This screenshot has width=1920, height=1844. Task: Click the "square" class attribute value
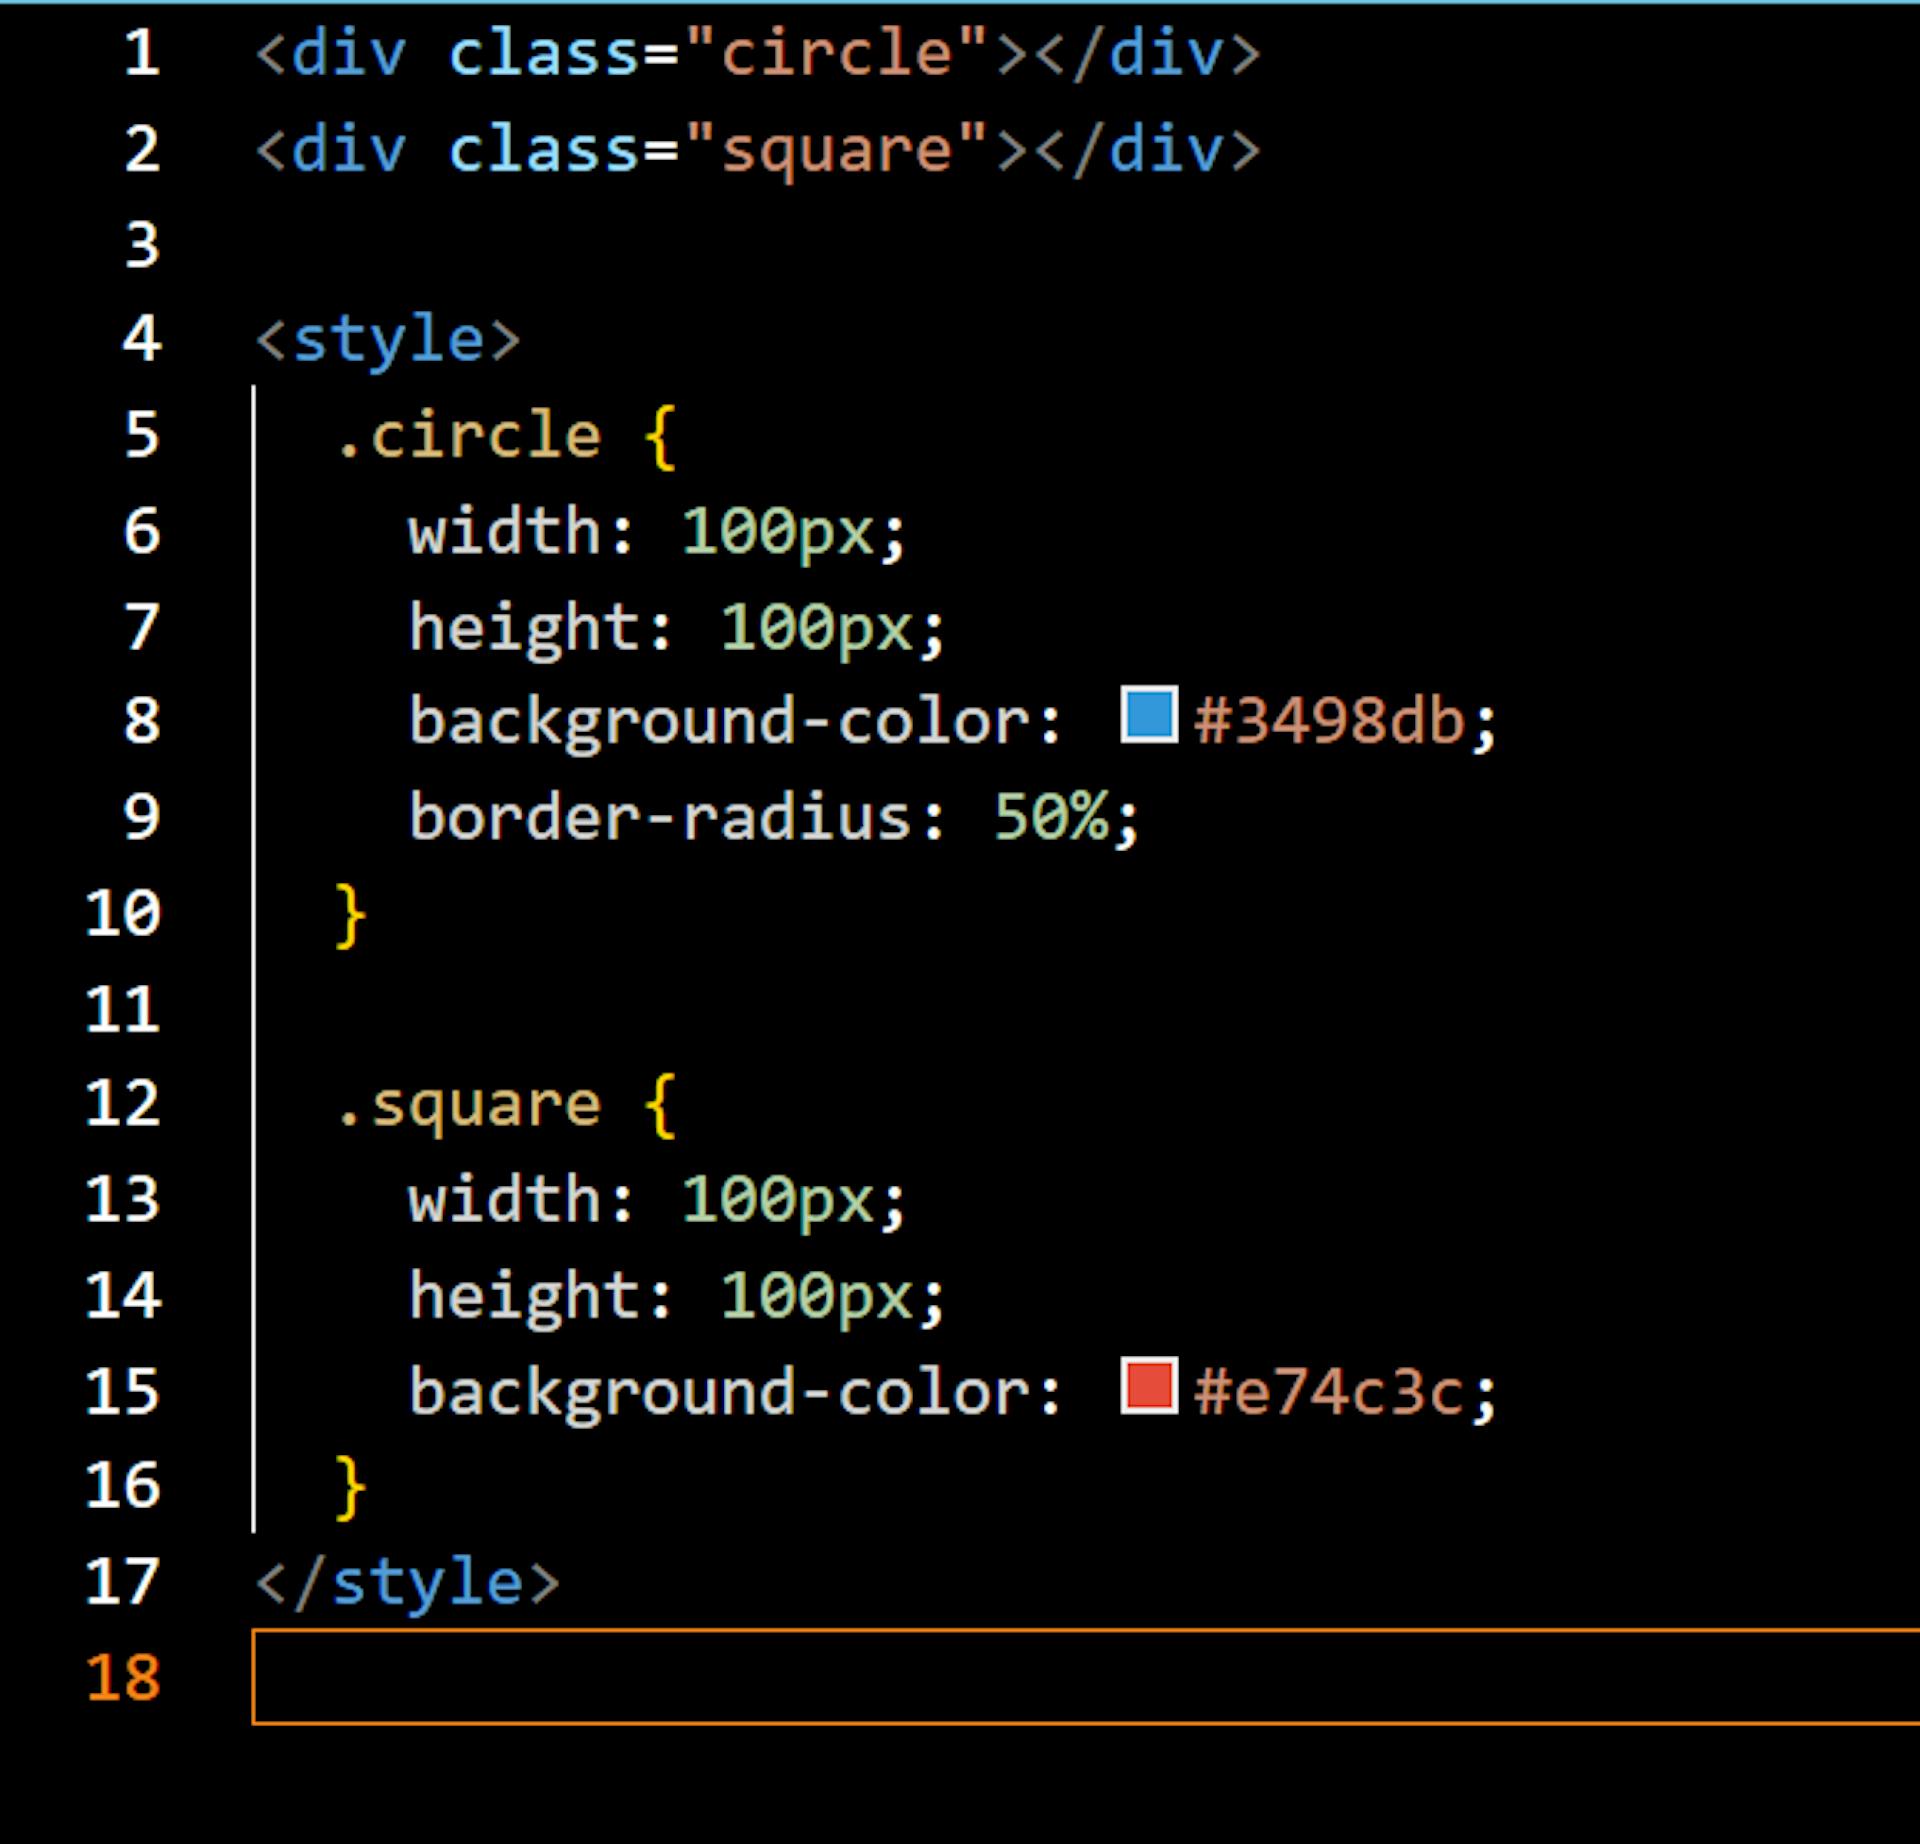pos(837,150)
